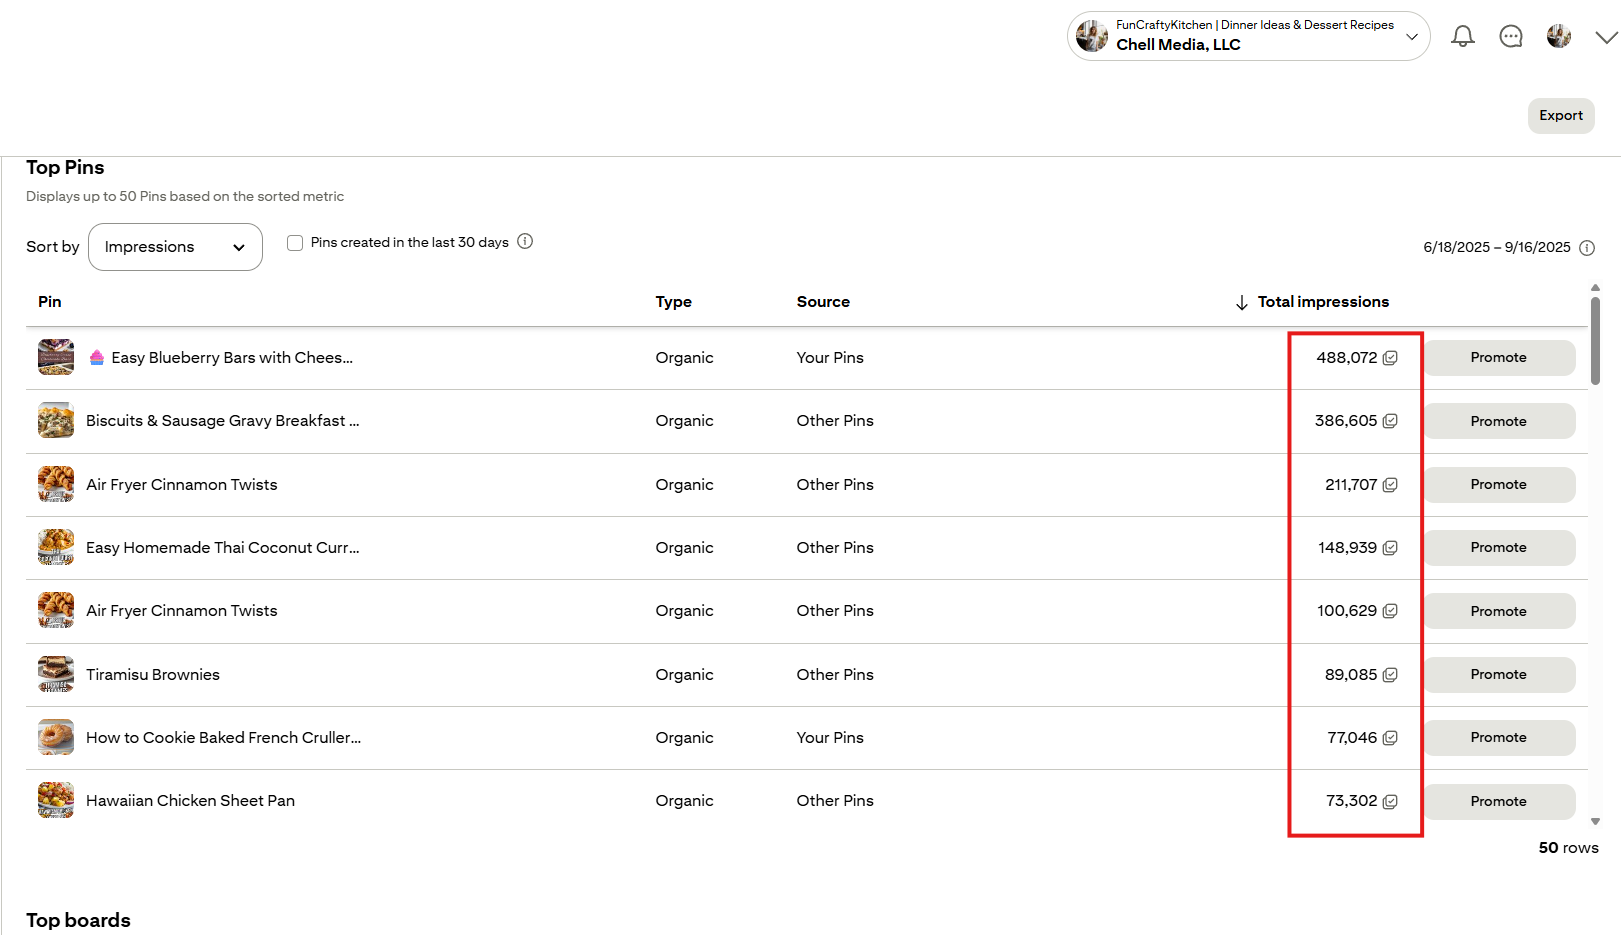Image resolution: width=1621 pixels, height=935 pixels.
Task: Open the Easy Homemade Thai Coconut Curry pin
Action: point(222,548)
